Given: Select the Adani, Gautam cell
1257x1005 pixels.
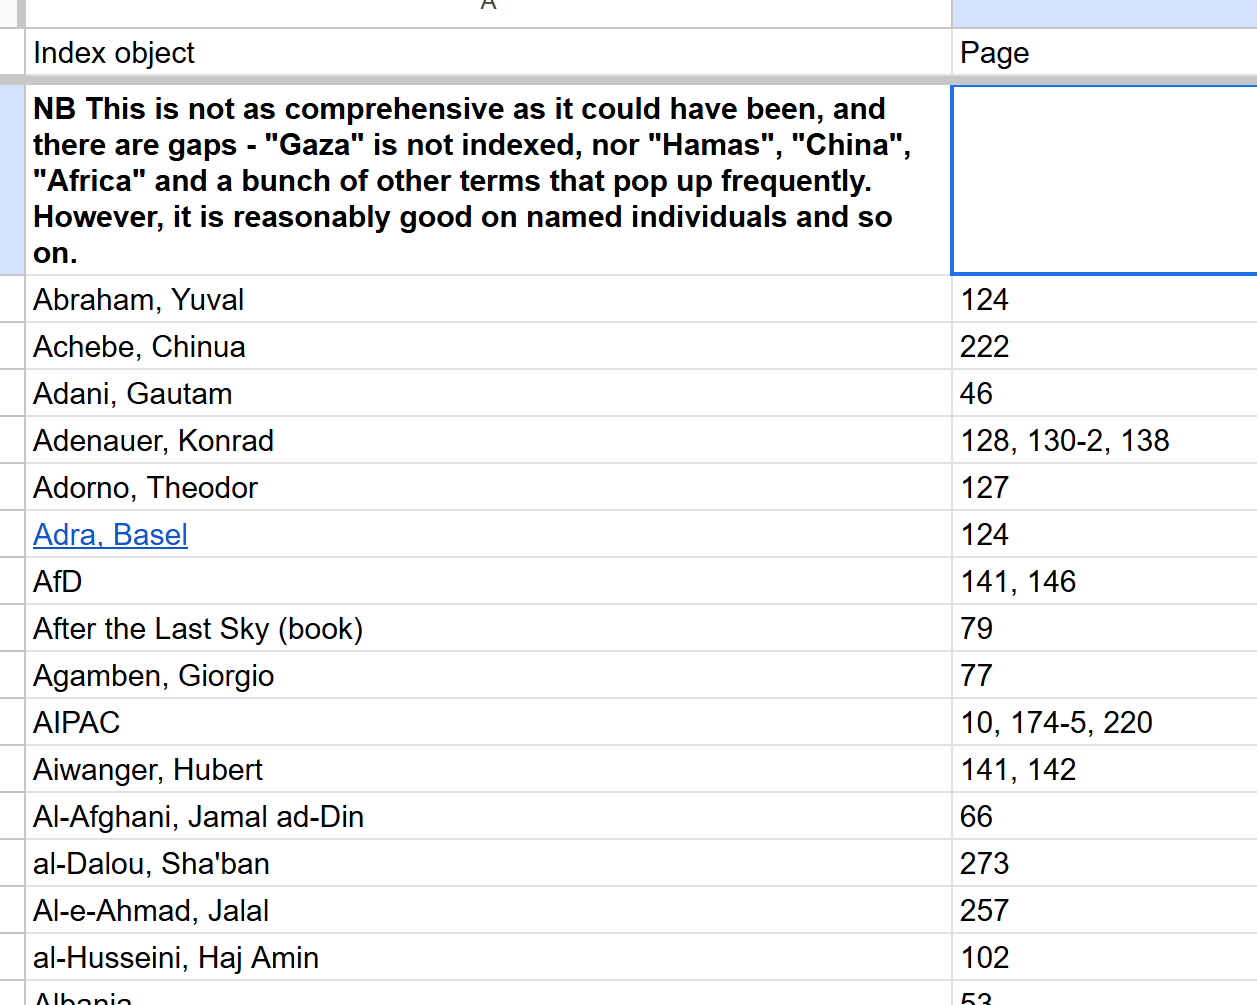Looking at the screenshot, I should pyautogui.click(x=487, y=394).
